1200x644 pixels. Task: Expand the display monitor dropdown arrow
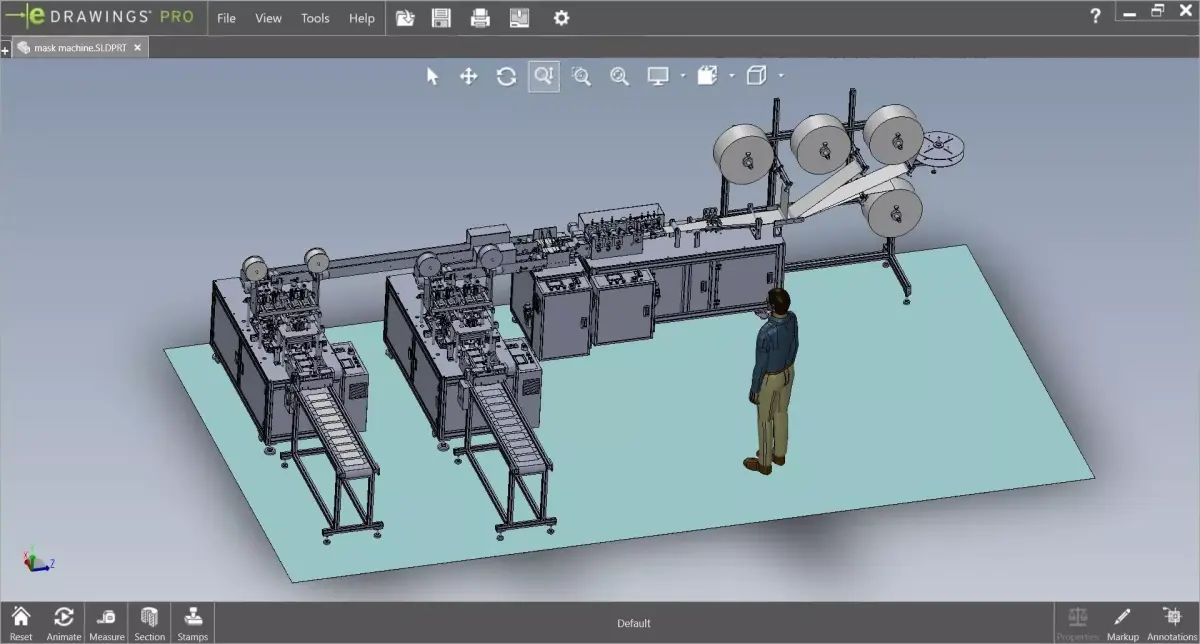pos(683,76)
